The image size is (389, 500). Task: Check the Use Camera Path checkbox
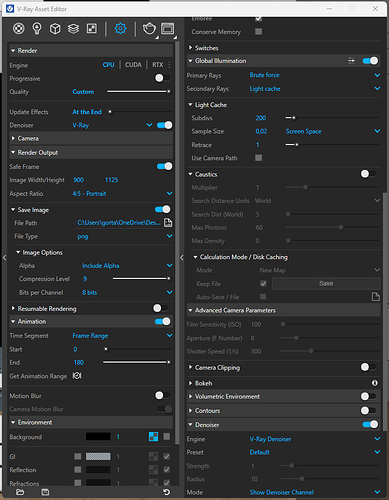tap(258, 158)
